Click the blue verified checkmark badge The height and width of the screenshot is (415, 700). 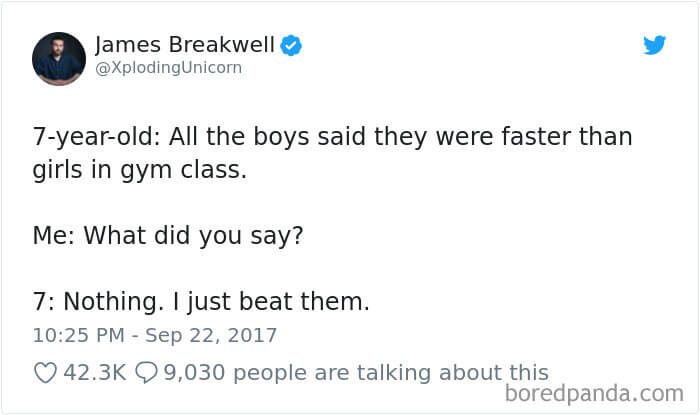291,45
